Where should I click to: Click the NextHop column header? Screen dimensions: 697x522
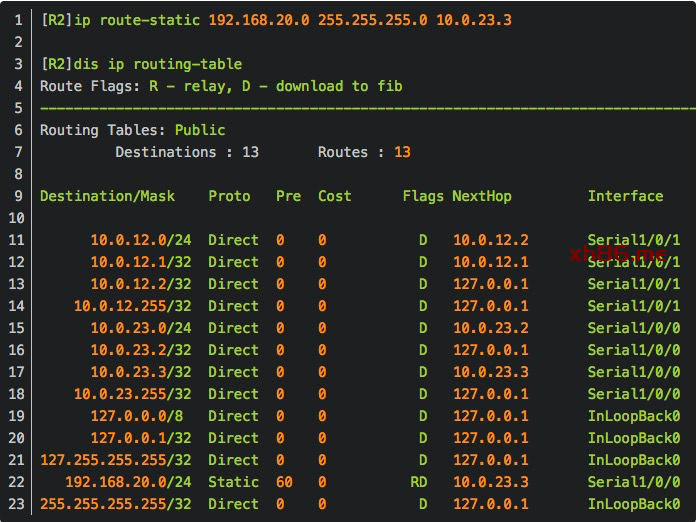pos(481,196)
